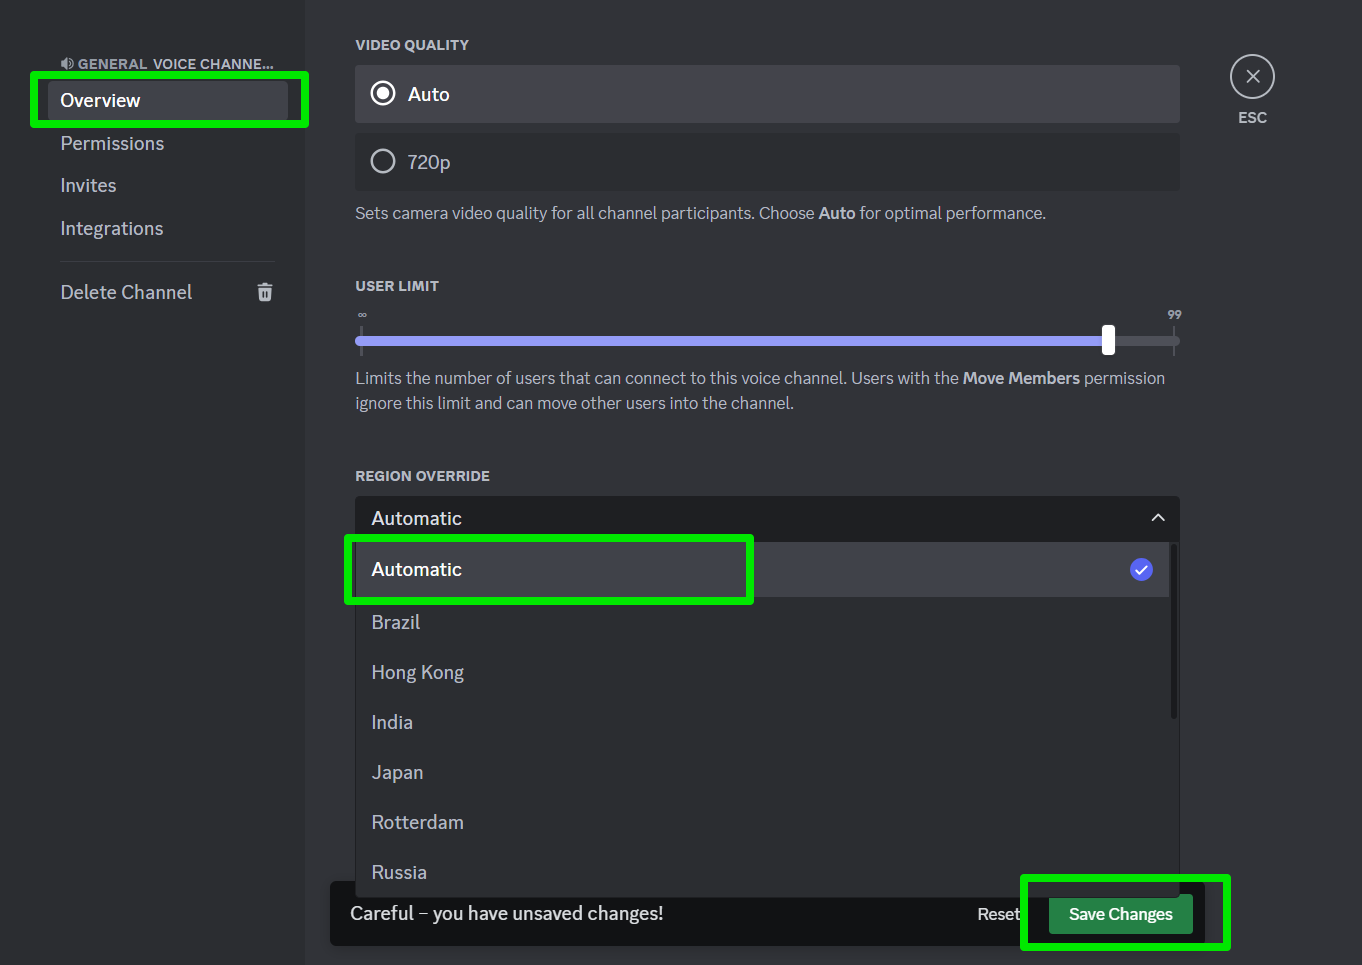The image size is (1362, 965).
Task: Click the user limit slider handle
Action: (x=1108, y=340)
